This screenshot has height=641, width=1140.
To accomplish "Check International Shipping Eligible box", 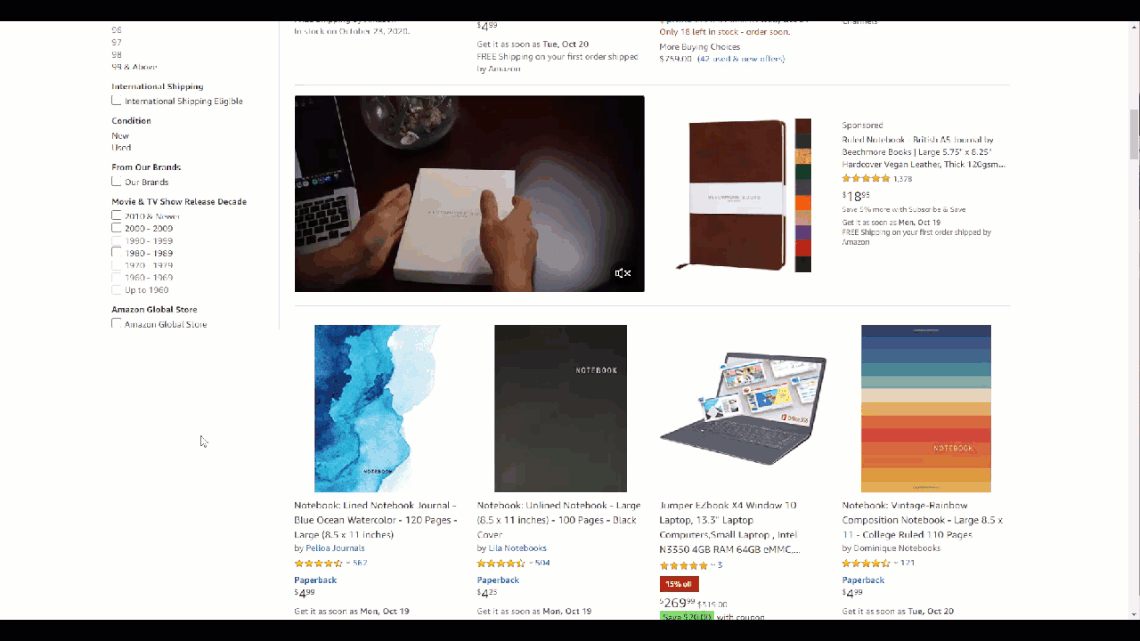I will click(x=116, y=100).
